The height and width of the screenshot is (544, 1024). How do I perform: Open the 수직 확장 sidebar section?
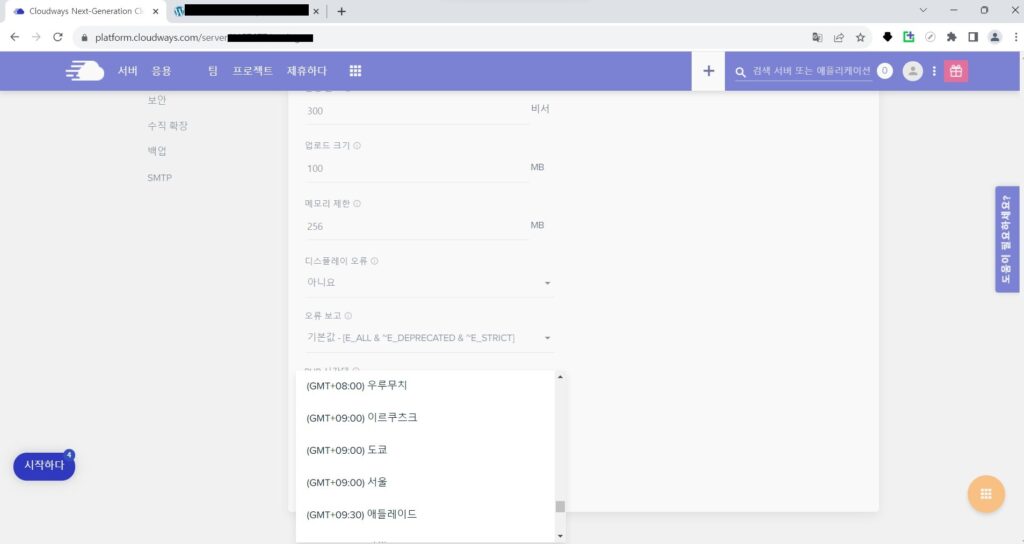pyautogui.click(x=168, y=125)
